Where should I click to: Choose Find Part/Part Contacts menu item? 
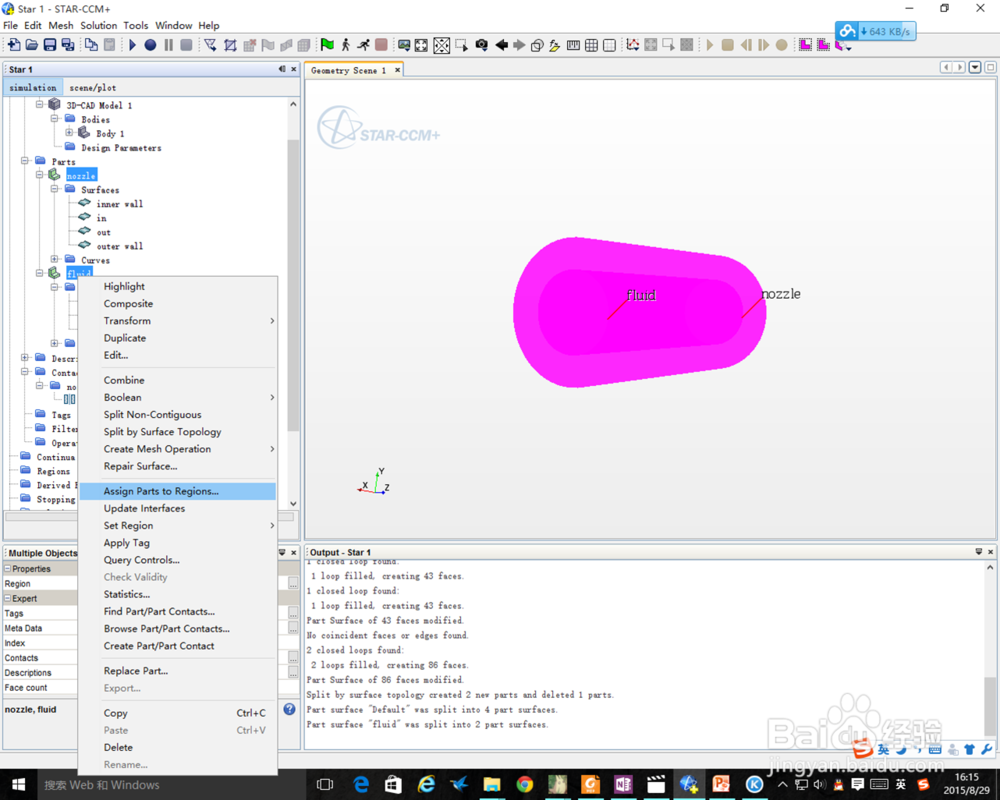pos(178,612)
